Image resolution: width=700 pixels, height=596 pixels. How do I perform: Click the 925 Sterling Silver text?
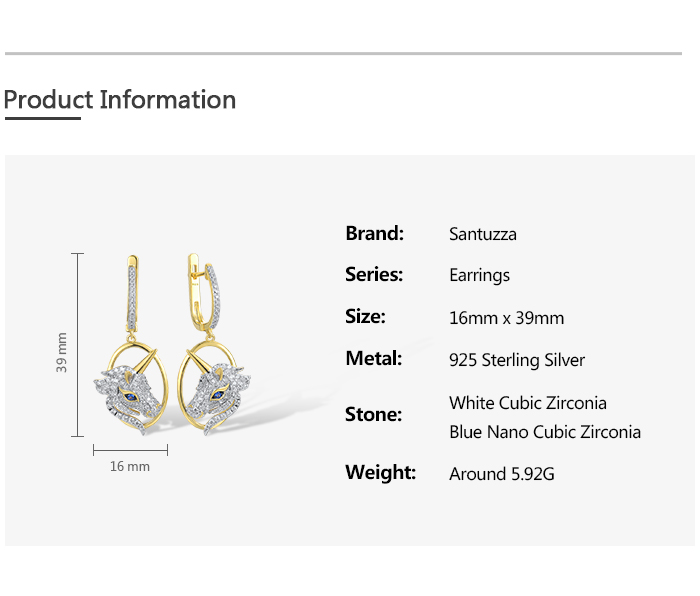(517, 360)
